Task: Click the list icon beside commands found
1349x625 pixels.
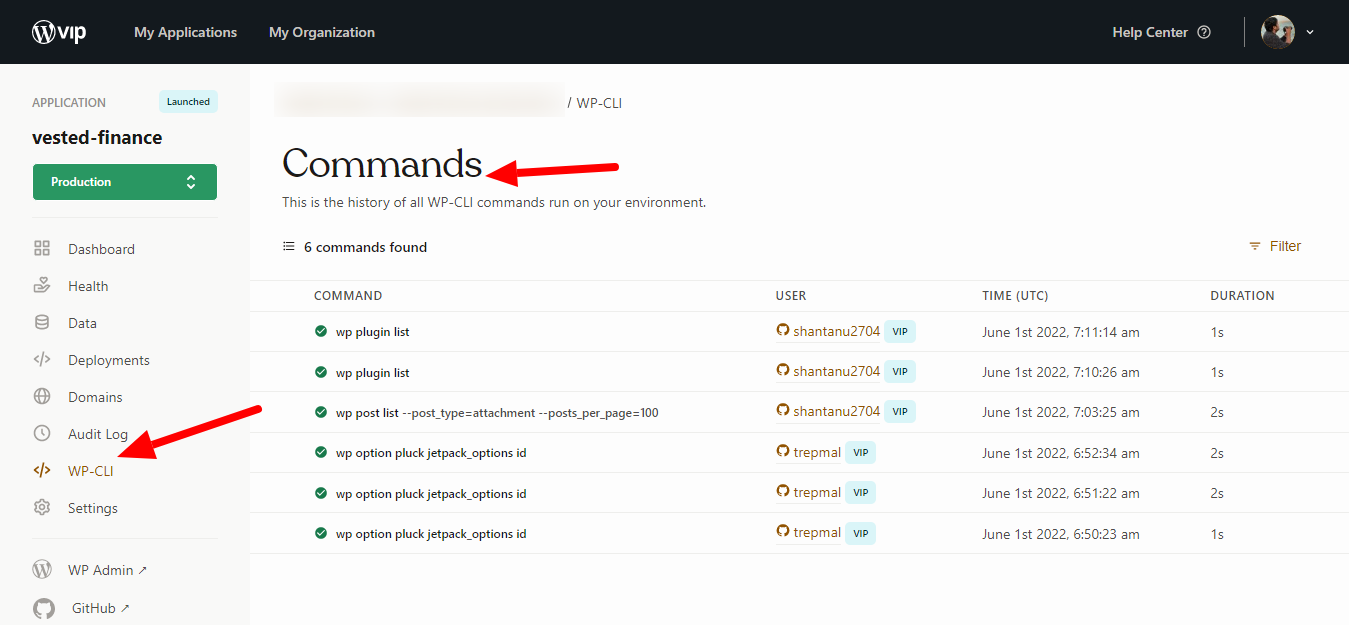Action: point(289,246)
